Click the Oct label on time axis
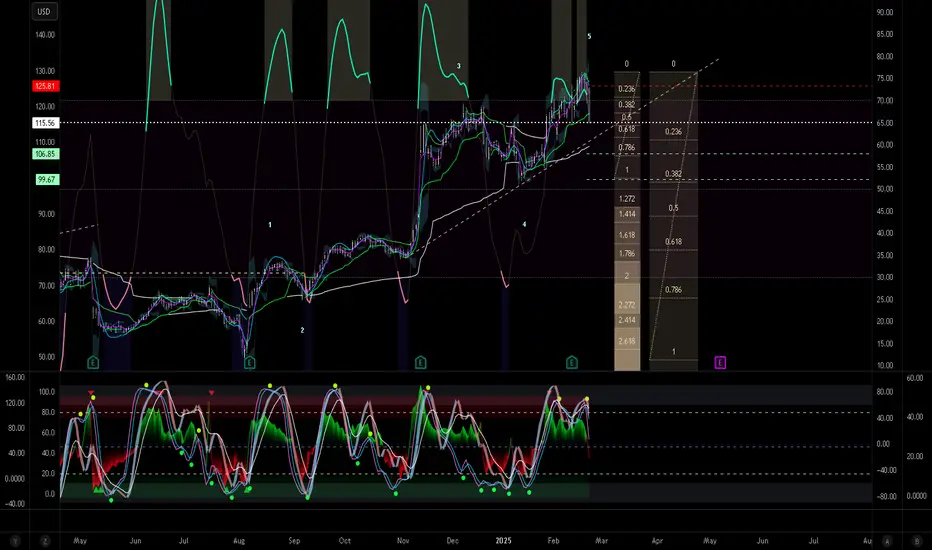This screenshot has width=932, height=550. (x=345, y=540)
